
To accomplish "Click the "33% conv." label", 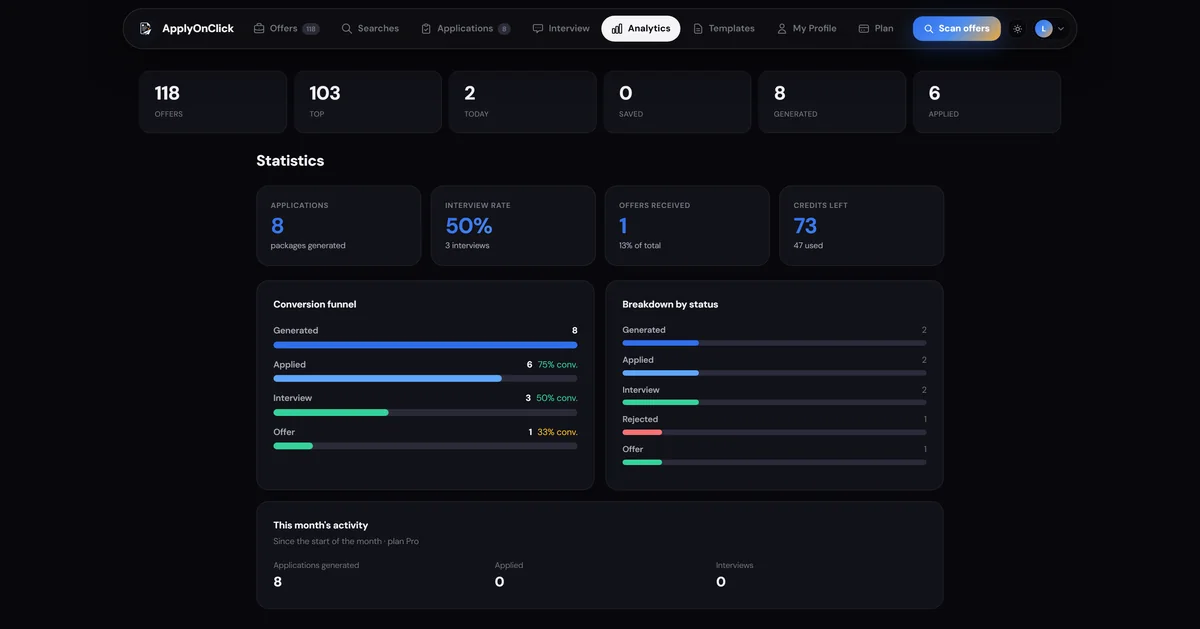I will (558, 432).
